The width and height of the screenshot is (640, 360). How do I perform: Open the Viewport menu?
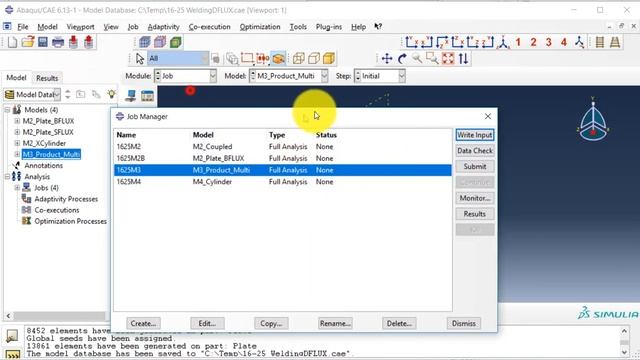[x=80, y=27]
